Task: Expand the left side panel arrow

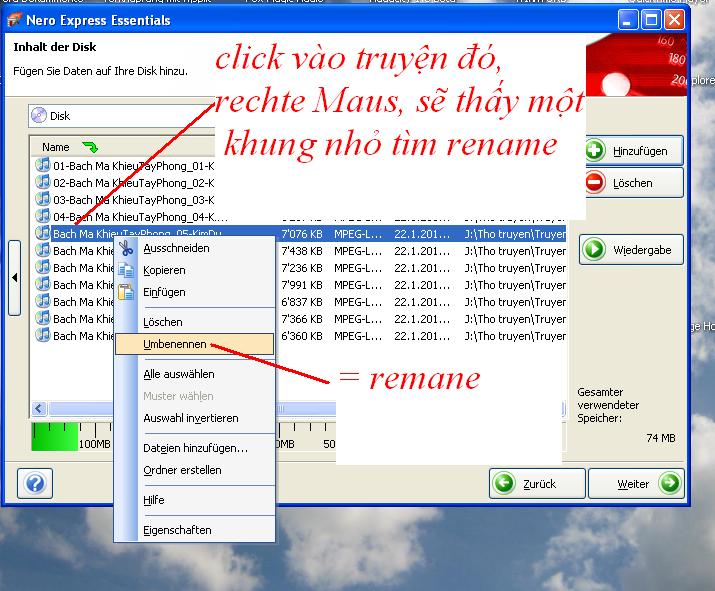Action: tap(15, 278)
